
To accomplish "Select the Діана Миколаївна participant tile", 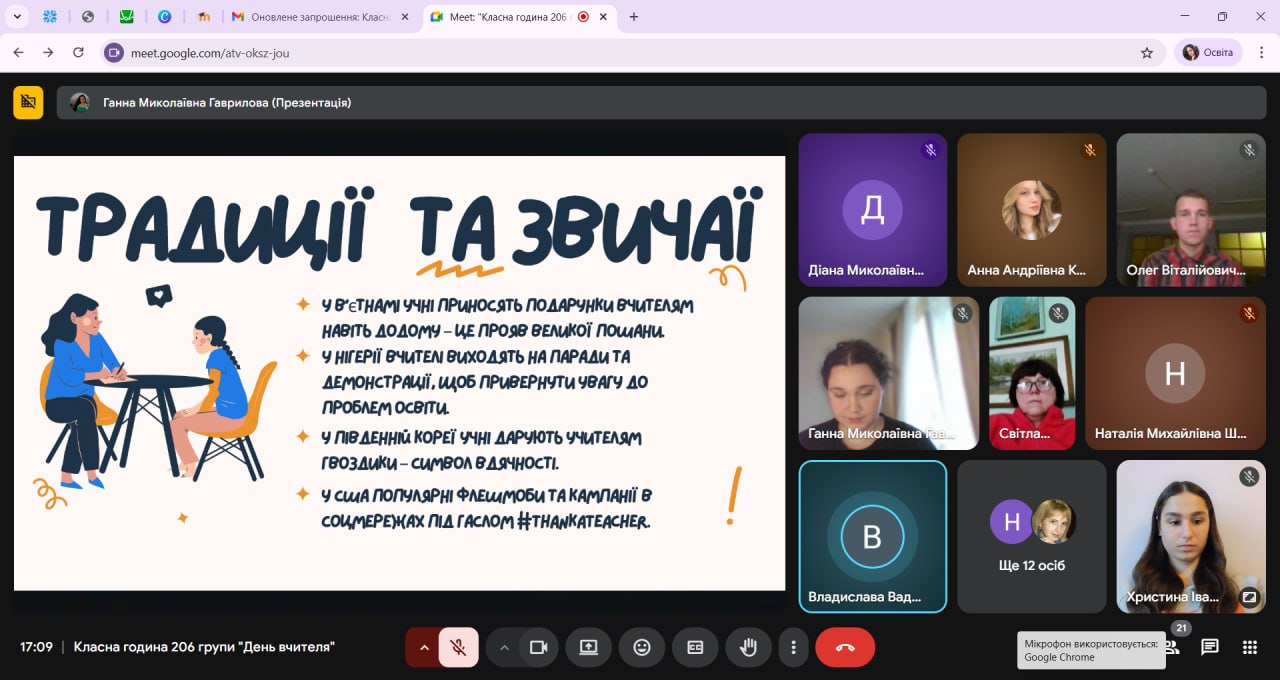I will [872, 210].
